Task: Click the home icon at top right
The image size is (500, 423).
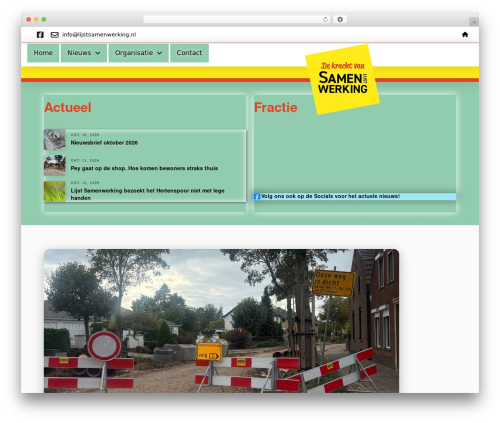Action: pyautogui.click(x=465, y=34)
